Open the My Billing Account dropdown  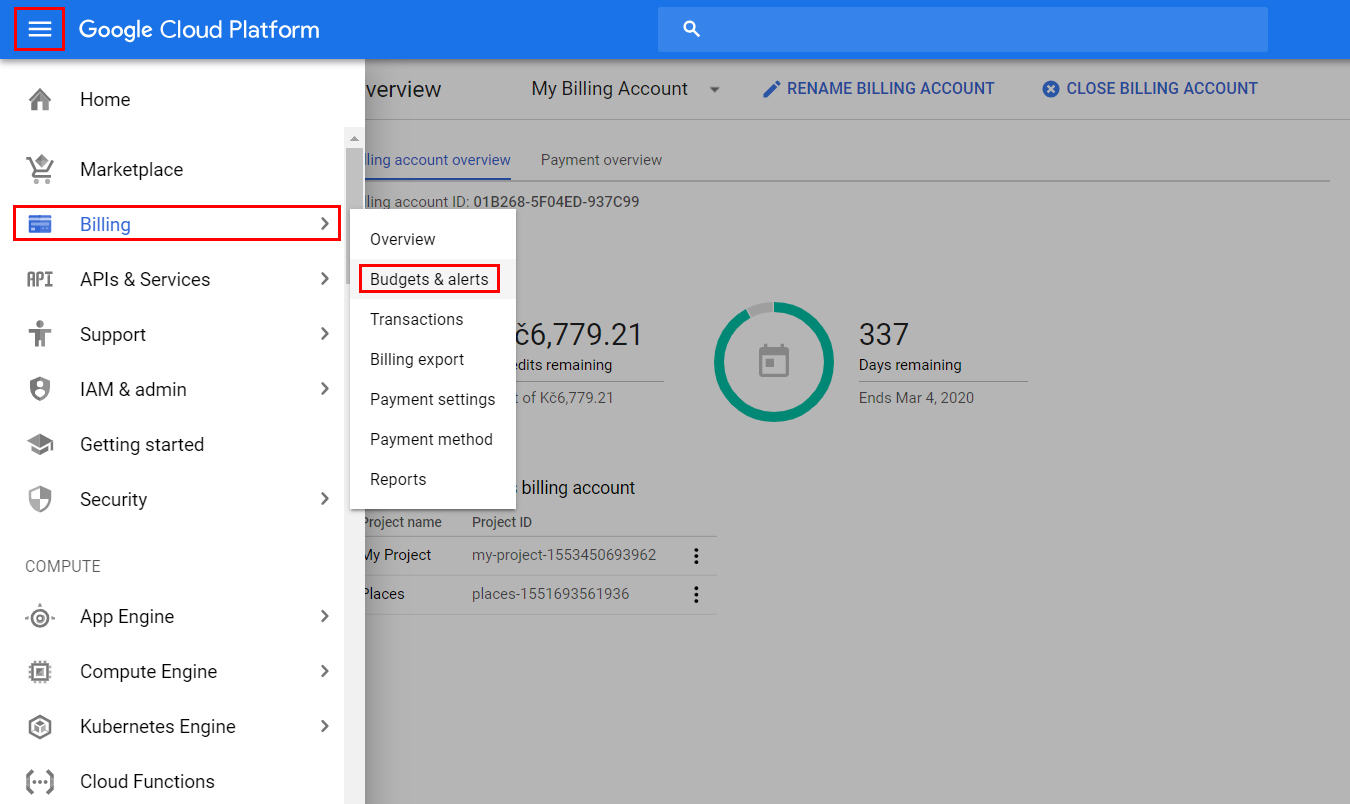tap(625, 89)
